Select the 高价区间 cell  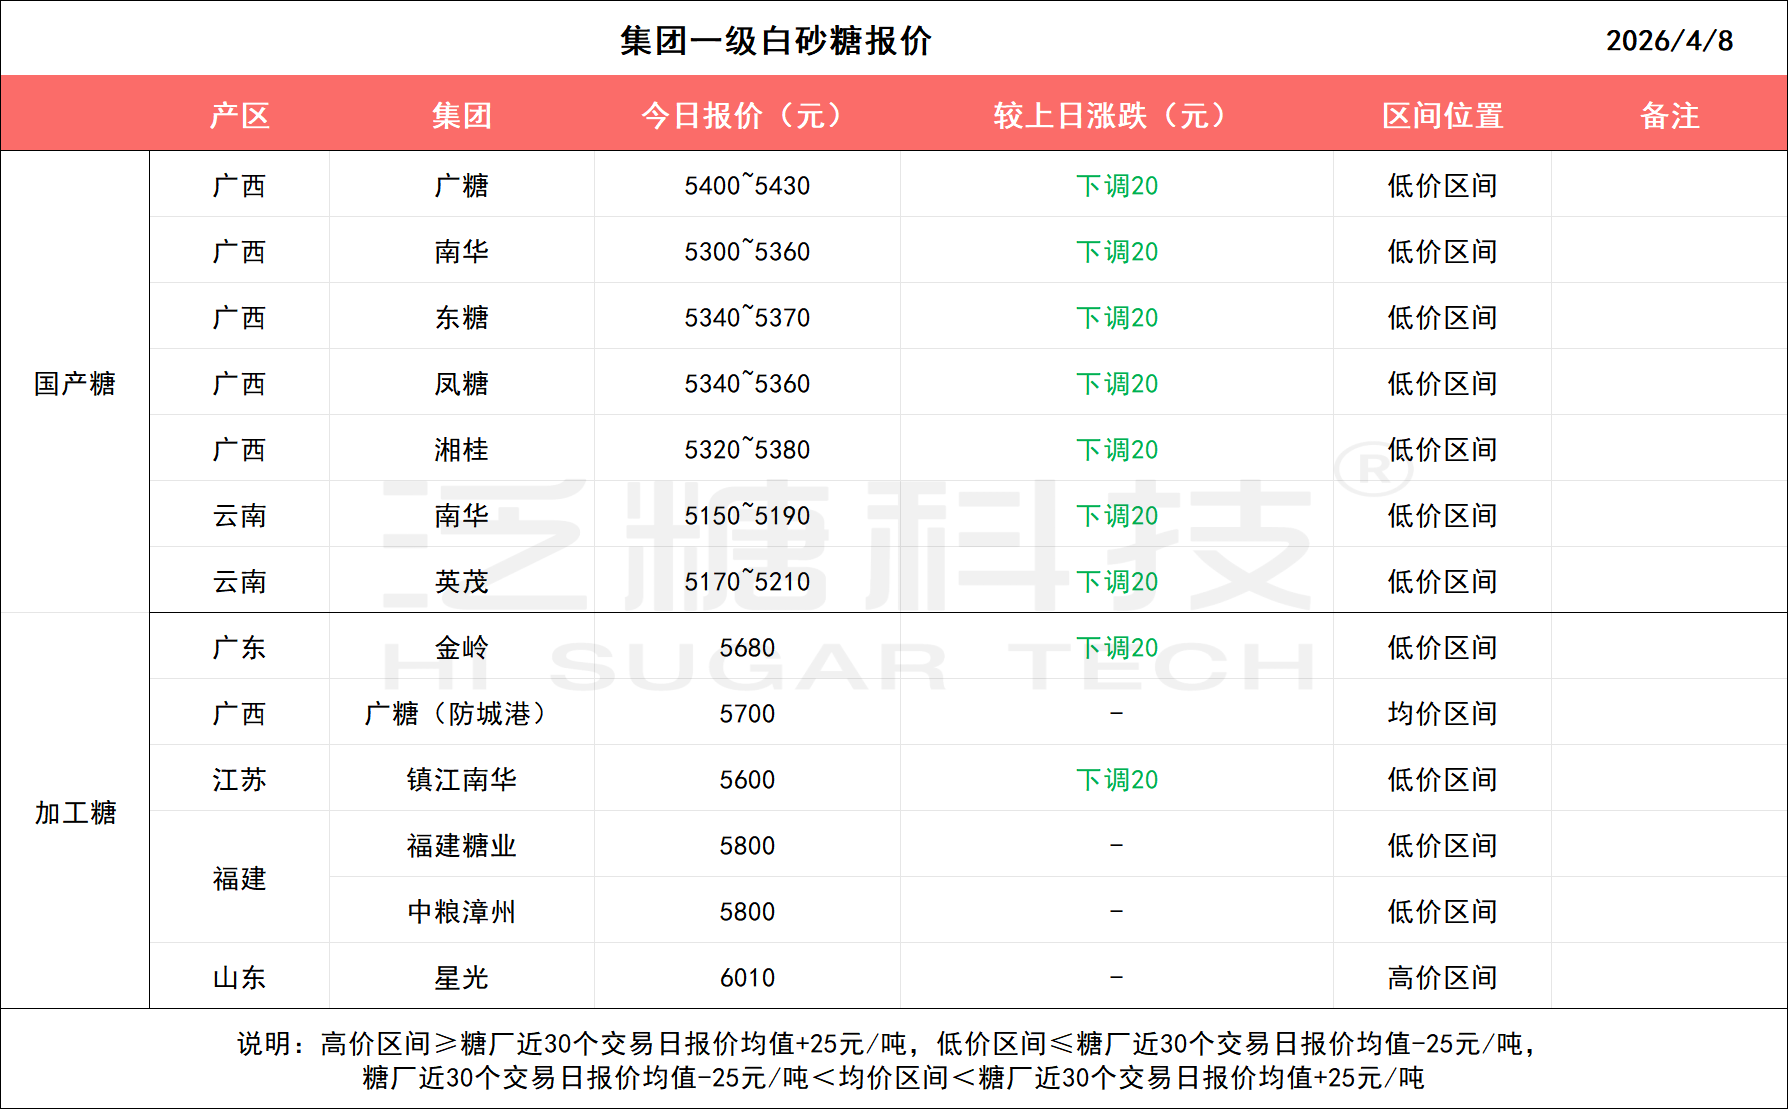tap(1442, 978)
